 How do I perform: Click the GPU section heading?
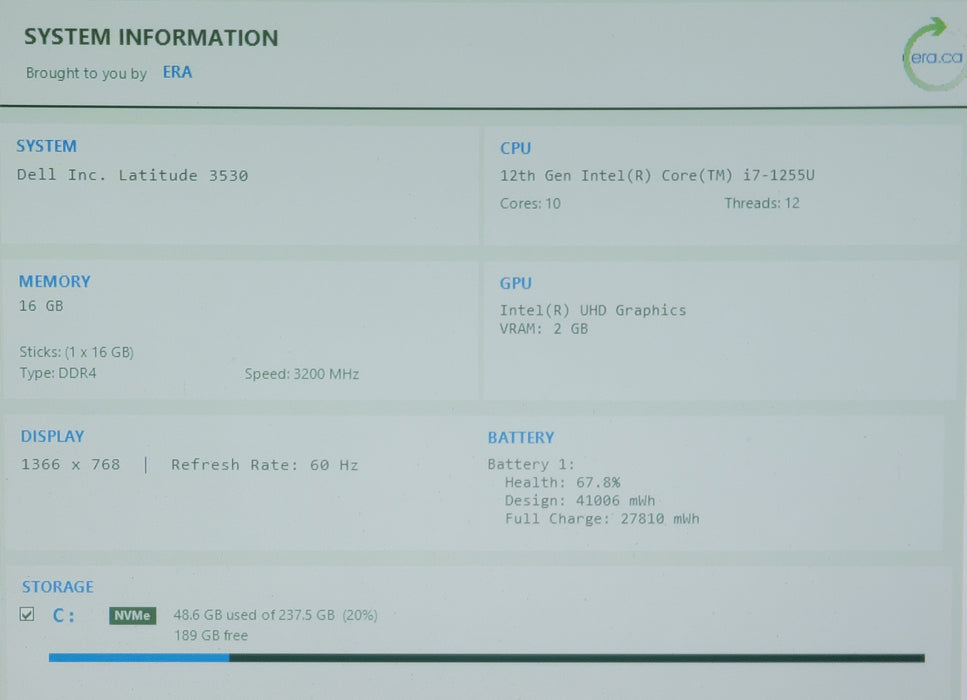515,284
